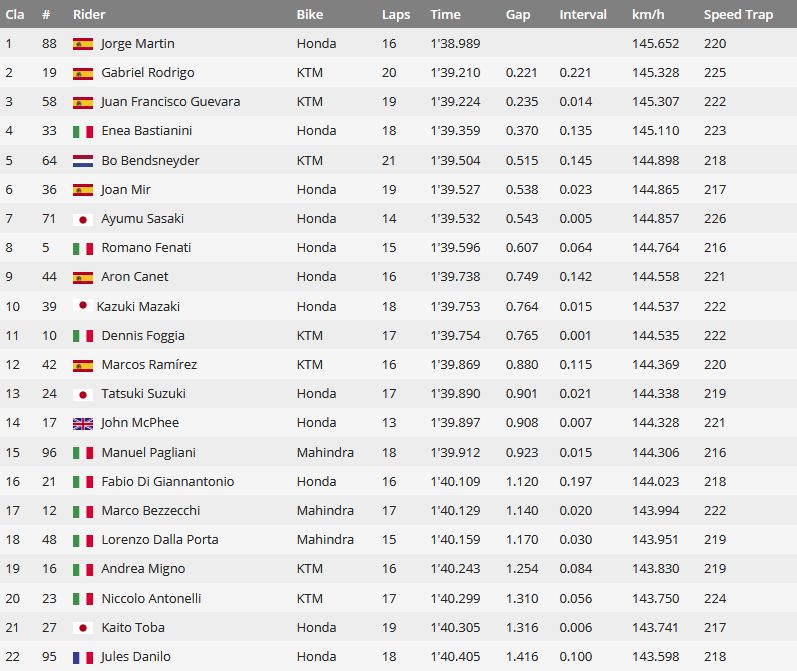Click the Italian flag beside Romano Fenati
Screen dimensions: 797x671
pos(83,249)
